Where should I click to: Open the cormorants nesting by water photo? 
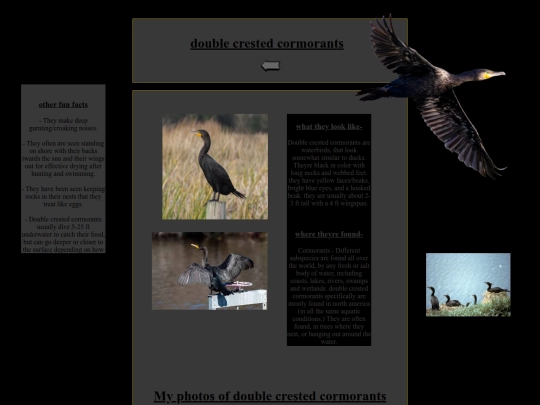coord(468,285)
